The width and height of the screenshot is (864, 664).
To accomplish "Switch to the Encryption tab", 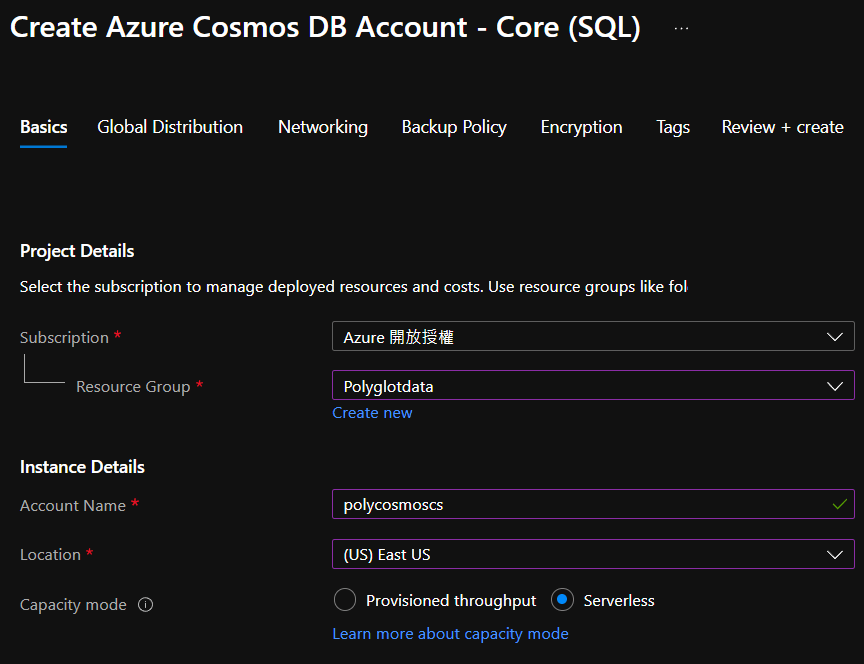I will click(581, 127).
